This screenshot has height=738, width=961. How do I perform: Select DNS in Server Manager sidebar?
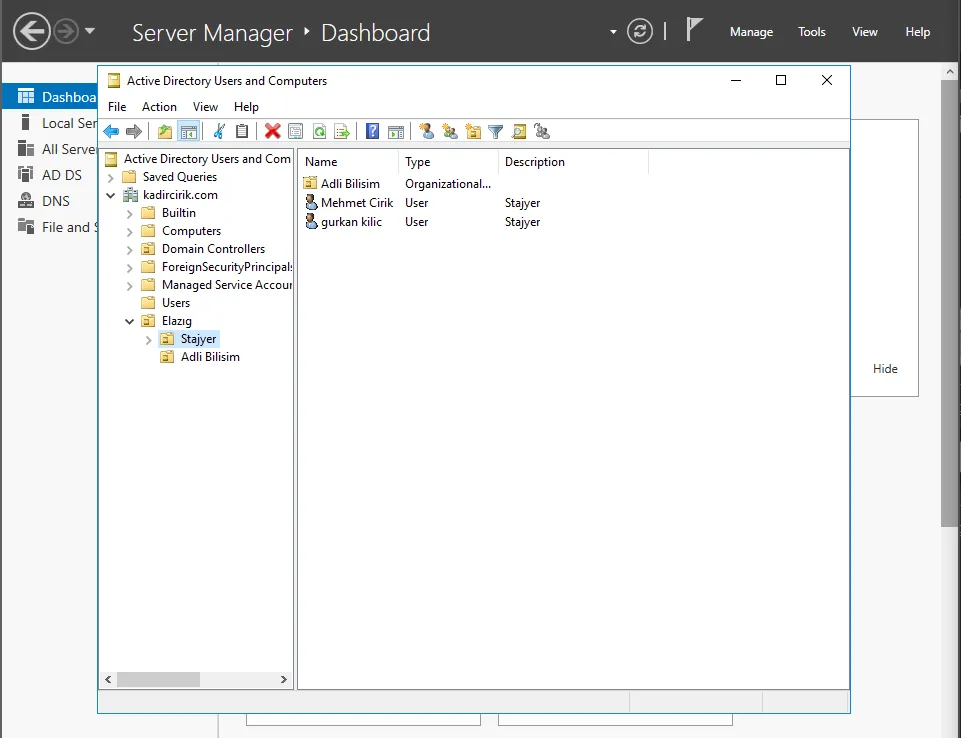click(50, 201)
